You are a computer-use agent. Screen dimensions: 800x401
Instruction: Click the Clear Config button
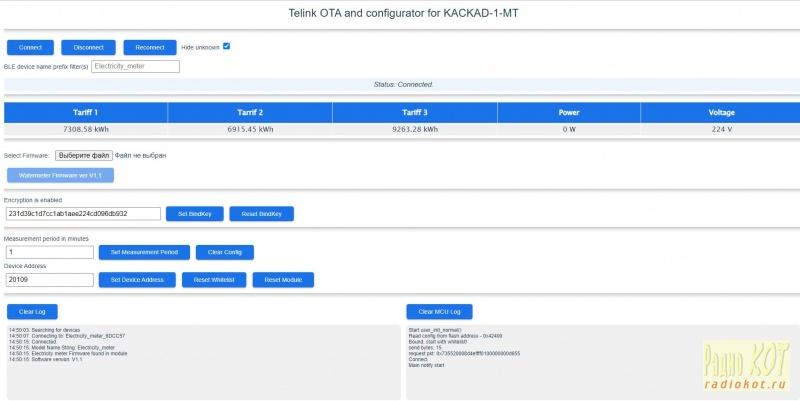[x=225, y=252]
